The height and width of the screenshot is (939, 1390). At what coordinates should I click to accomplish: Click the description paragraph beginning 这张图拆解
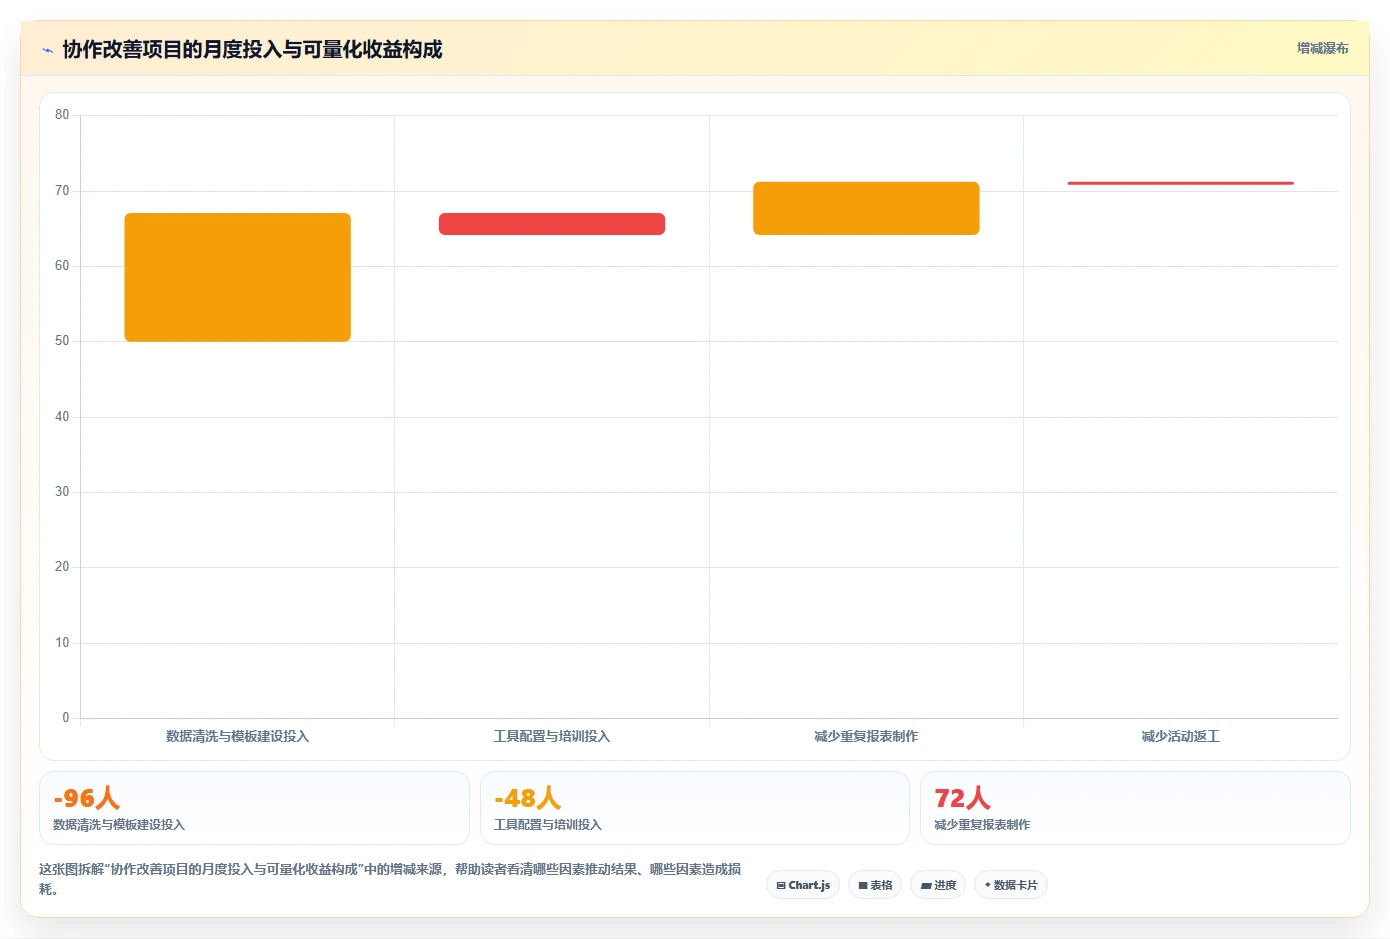coord(391,879)
